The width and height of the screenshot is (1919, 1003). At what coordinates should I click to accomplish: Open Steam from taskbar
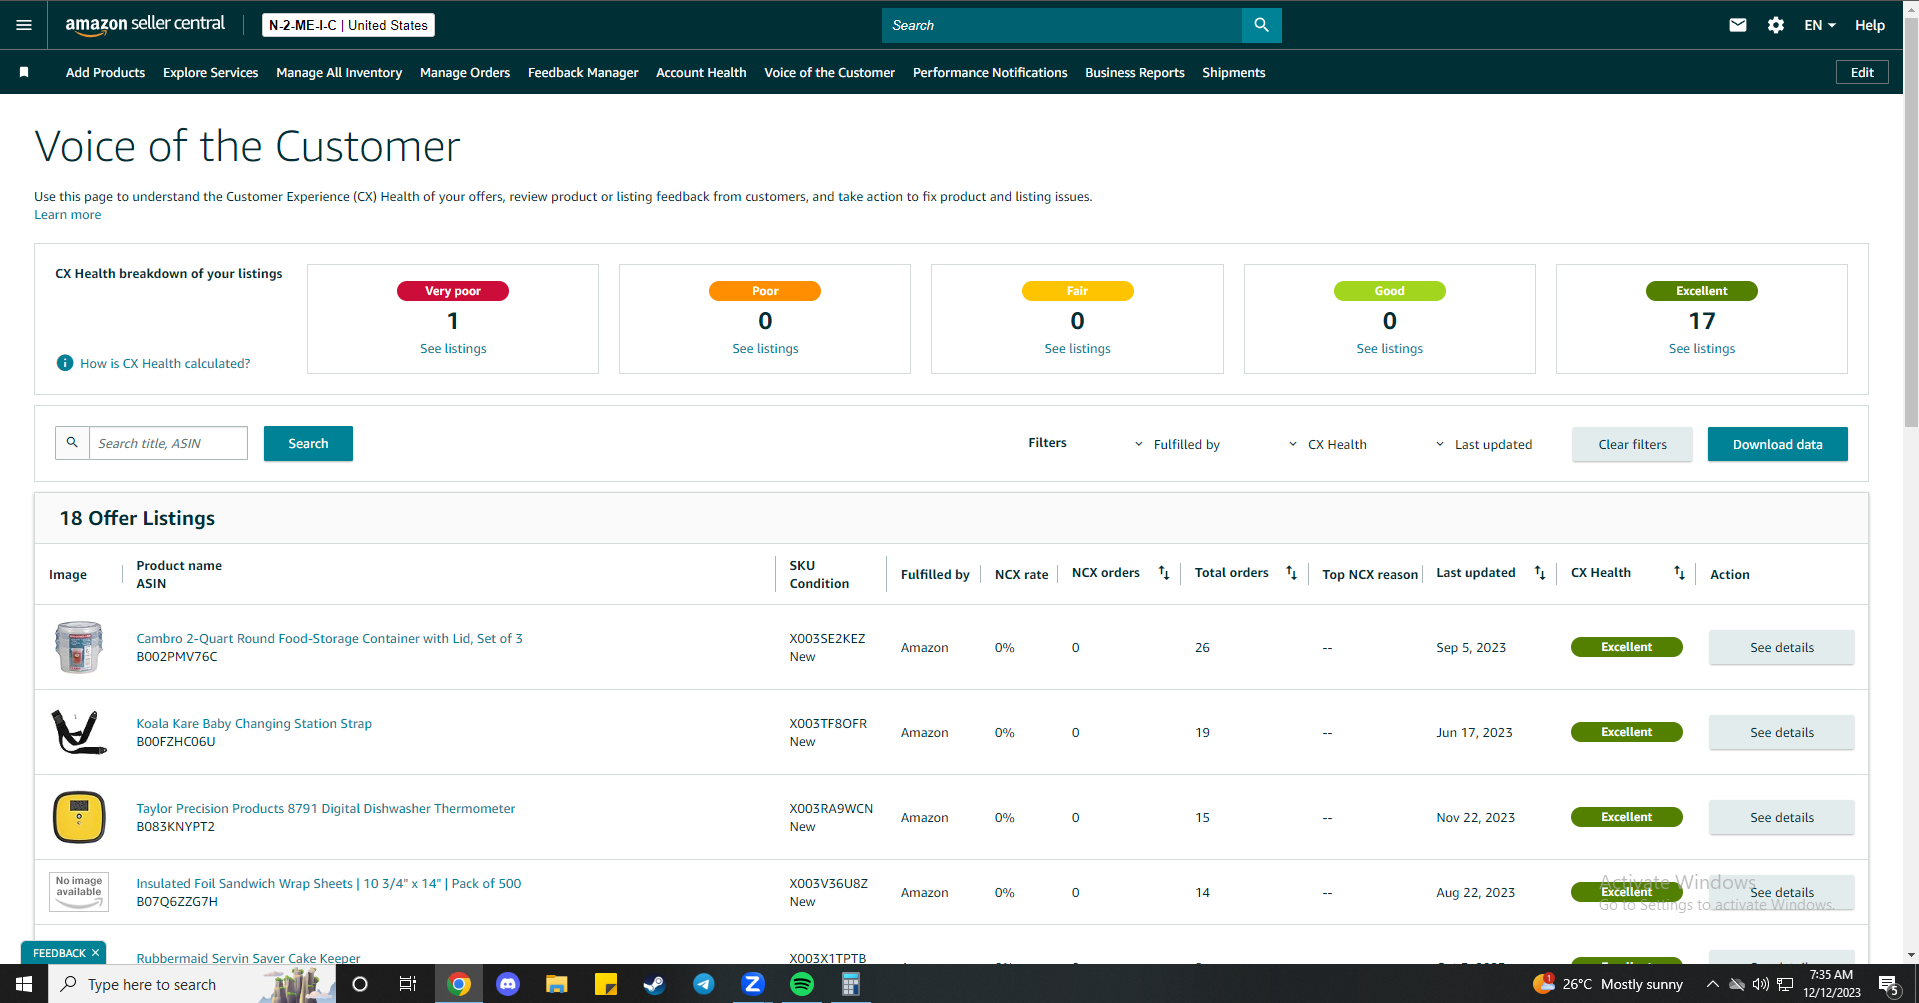[x=655, y=984]
